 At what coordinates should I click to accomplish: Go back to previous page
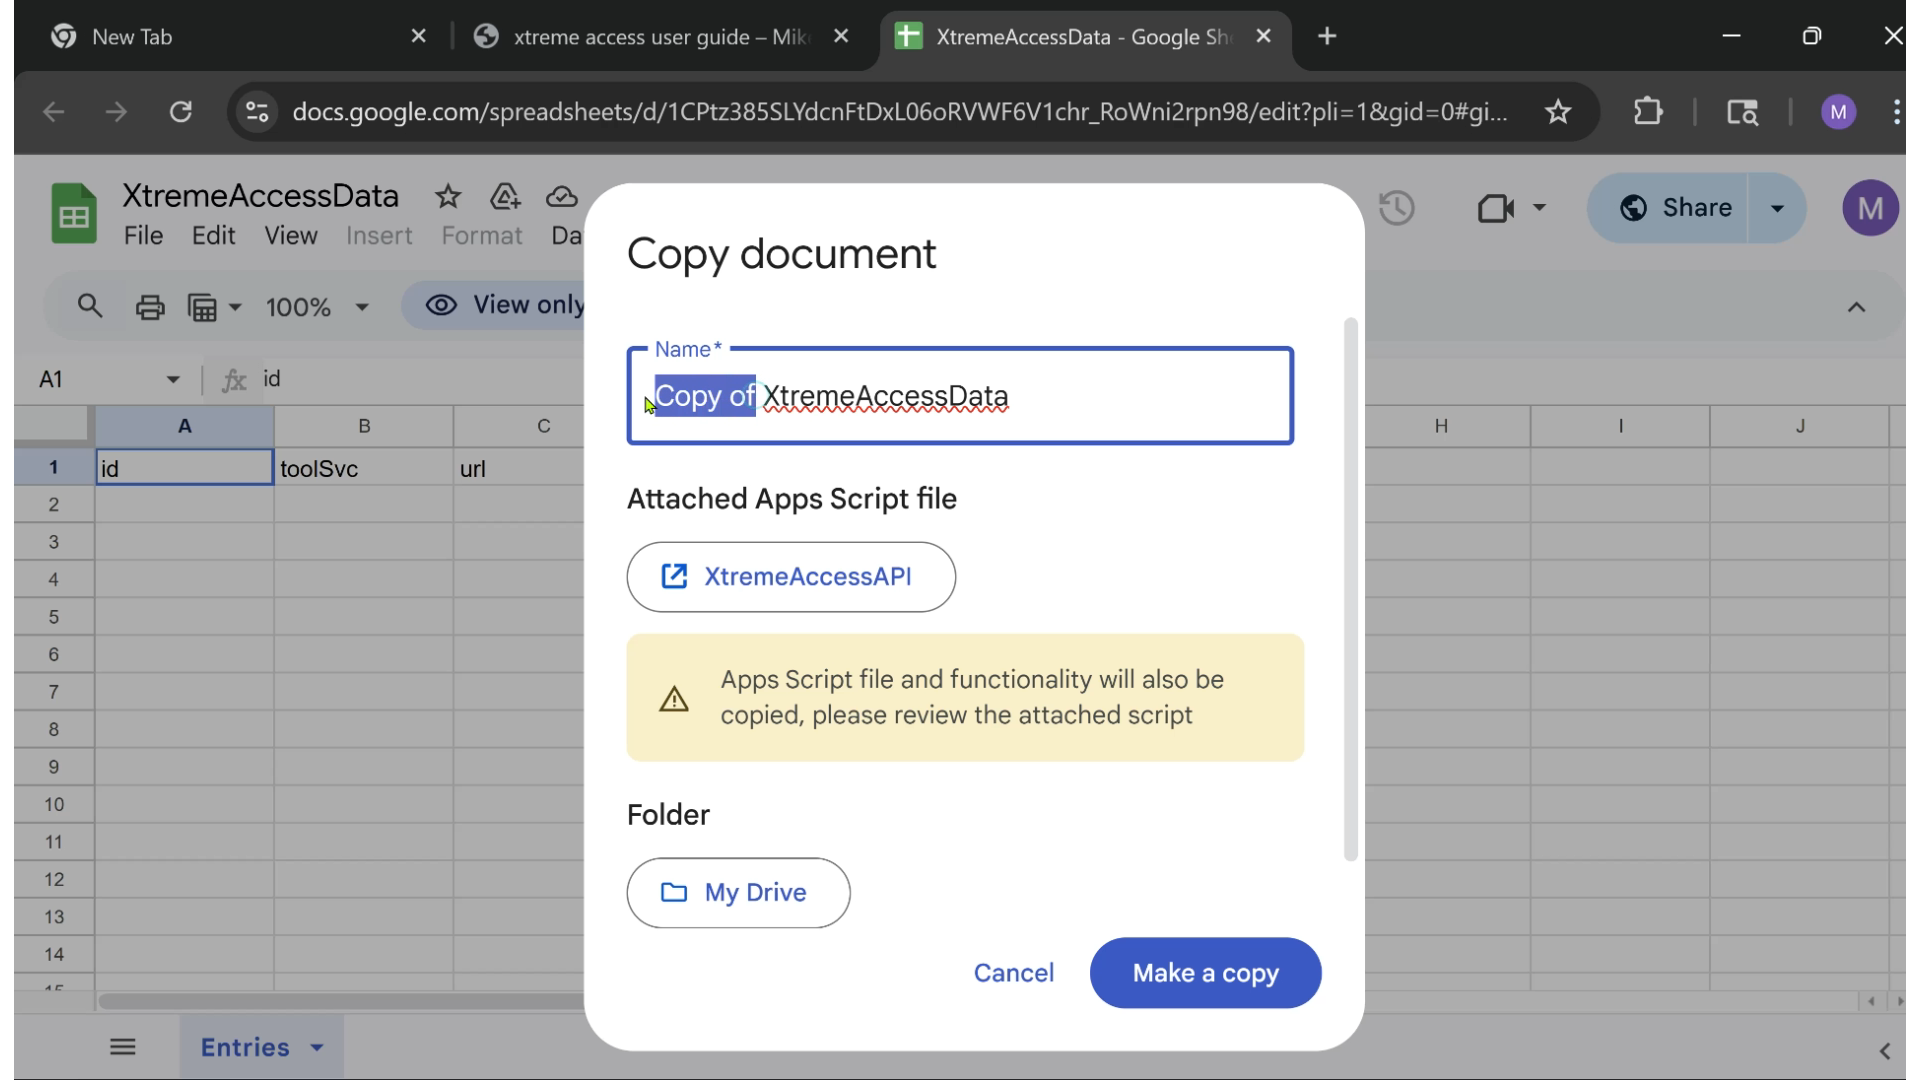pos(54,112)
